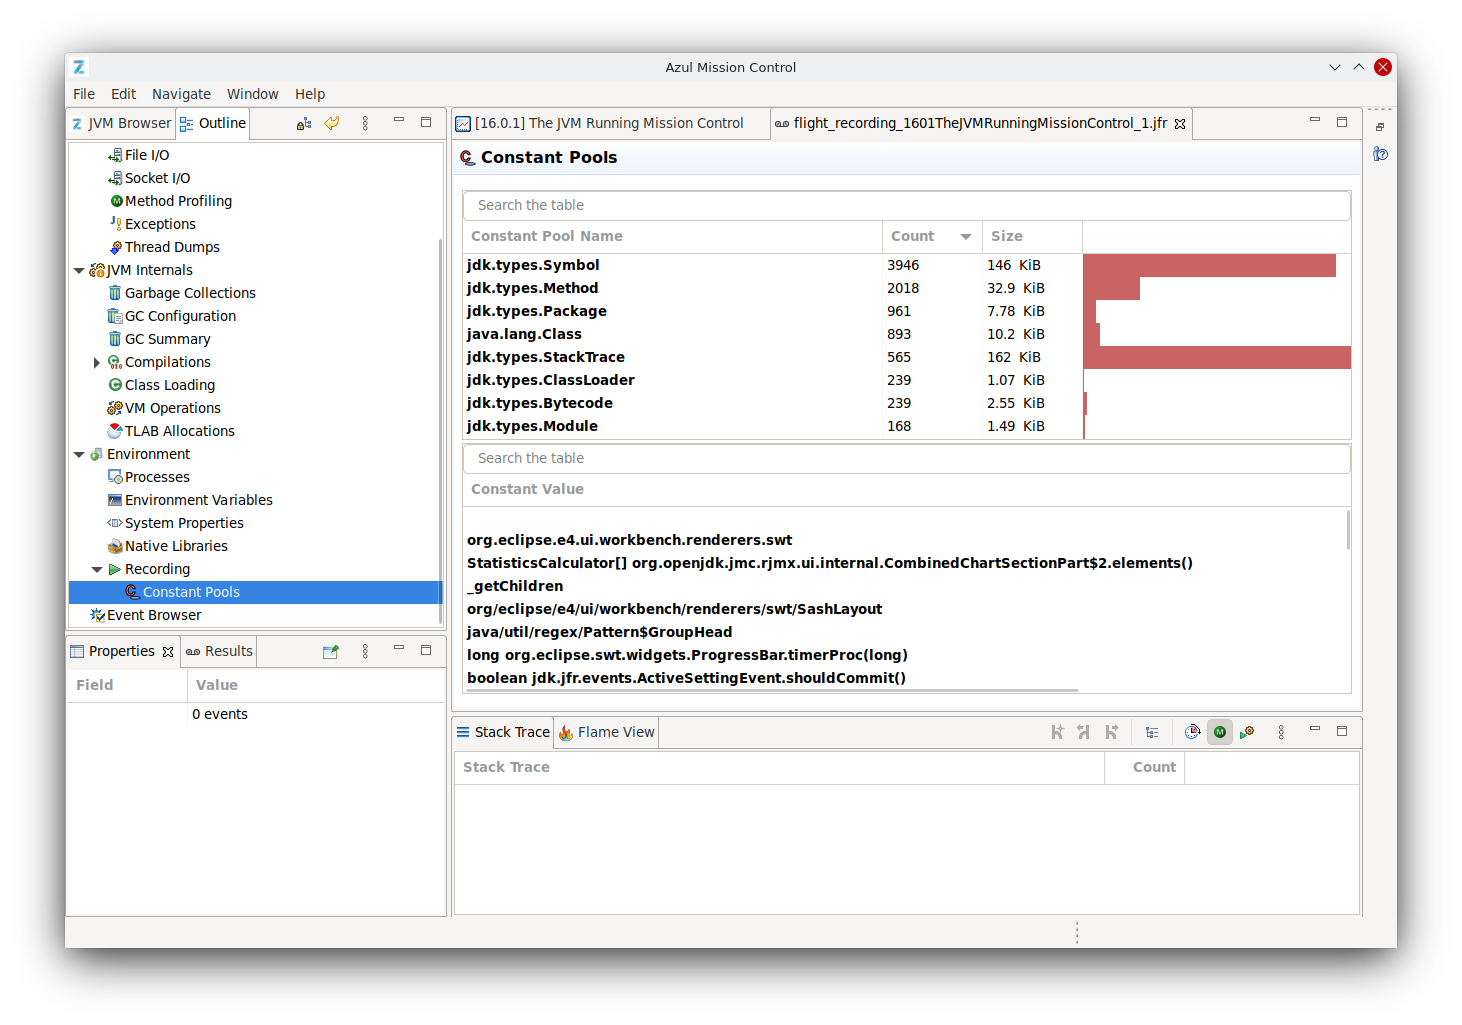
Task: Close the Properties view tab
Action: pos(168,652)
